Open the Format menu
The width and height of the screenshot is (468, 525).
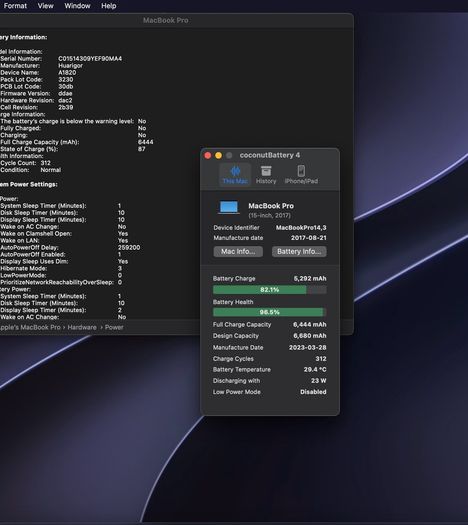pos(15,6)
